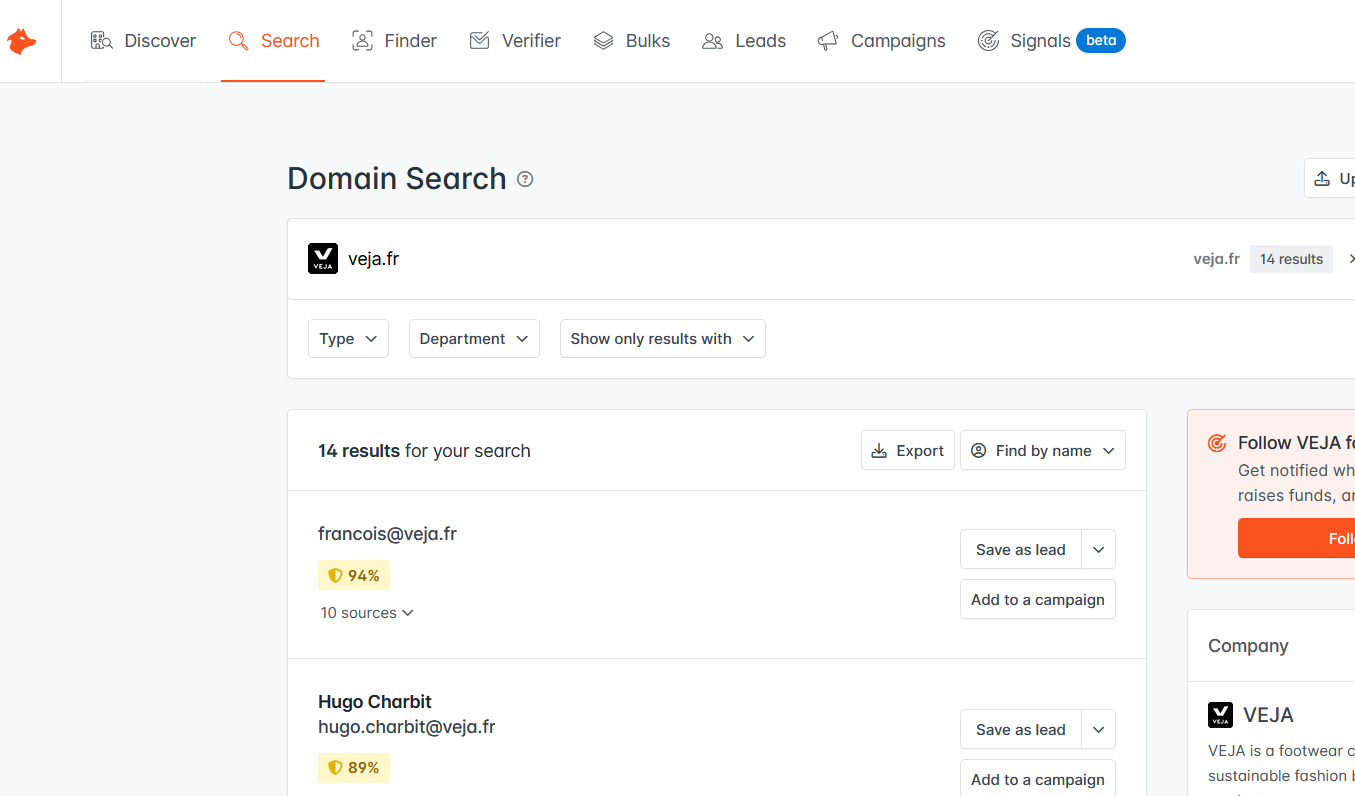The height and width of the screenshot is (796, 1355).
Task: Add Hugo Charbit to a campaign
Action: tap(1038, 779)
